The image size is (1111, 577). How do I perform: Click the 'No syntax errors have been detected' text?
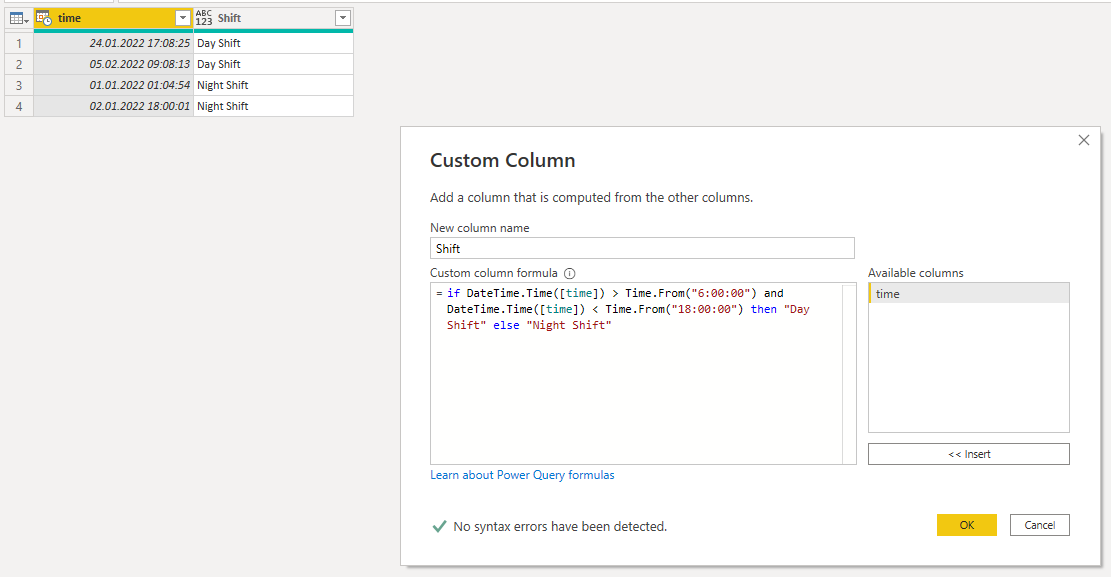pyautogui.click(x=560, y=527)
